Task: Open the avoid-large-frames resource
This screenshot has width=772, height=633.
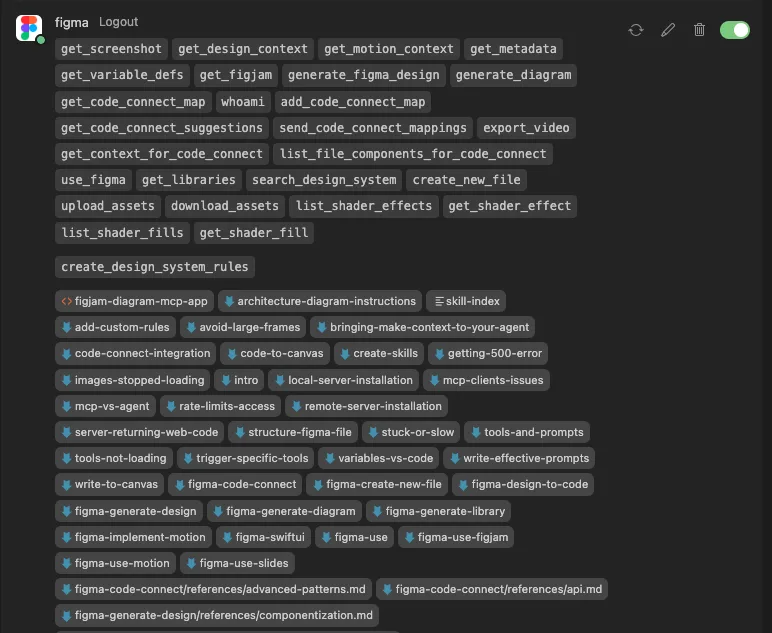Action: 243,327
